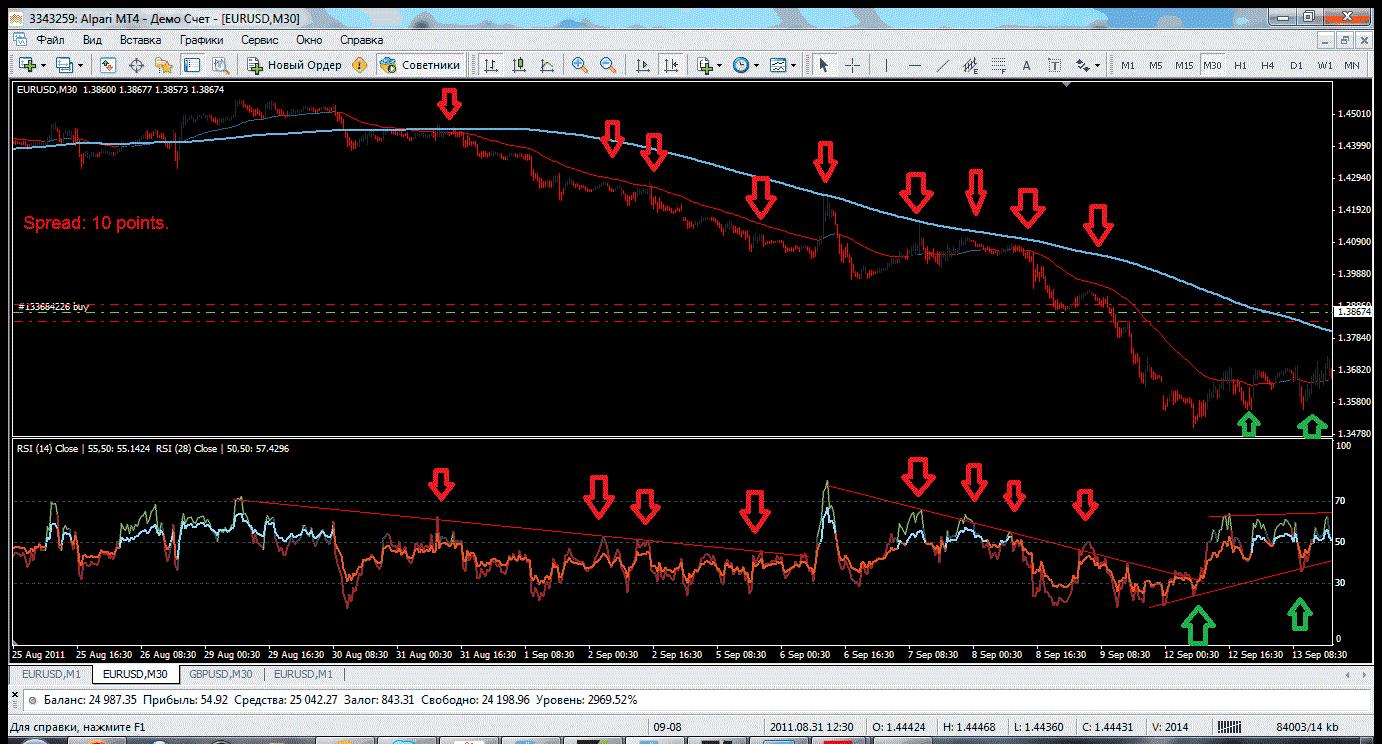This screenshot has width=1382, height=744.
Task: Expand the arrows objects dropdown
Action: click(x=1098, y=65)
